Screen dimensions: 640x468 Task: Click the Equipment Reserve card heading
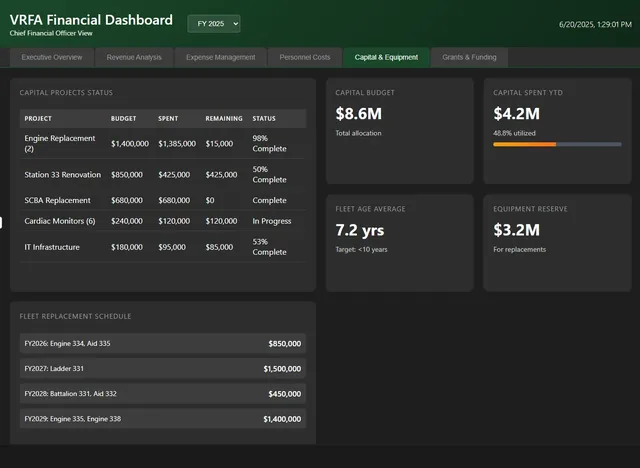pyautogui.click(x=530, y=209)
